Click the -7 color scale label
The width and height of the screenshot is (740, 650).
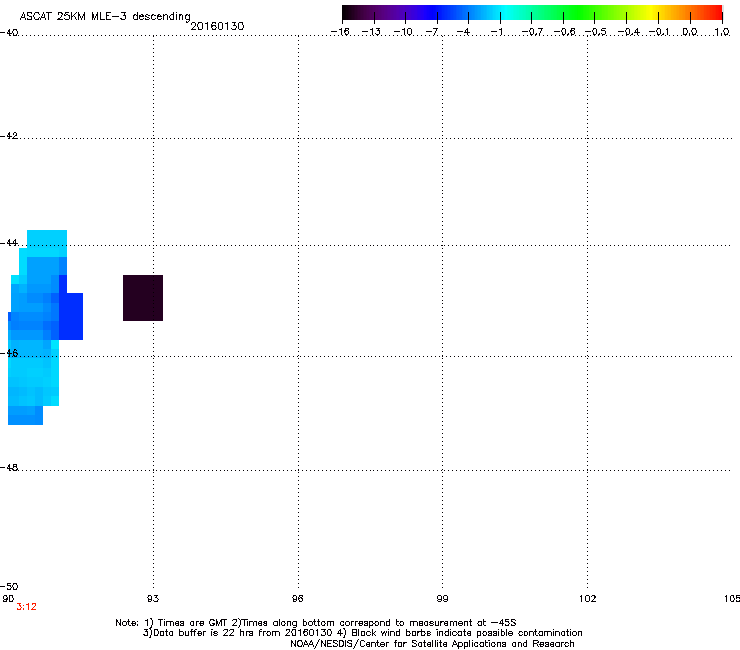coord(432,32)
